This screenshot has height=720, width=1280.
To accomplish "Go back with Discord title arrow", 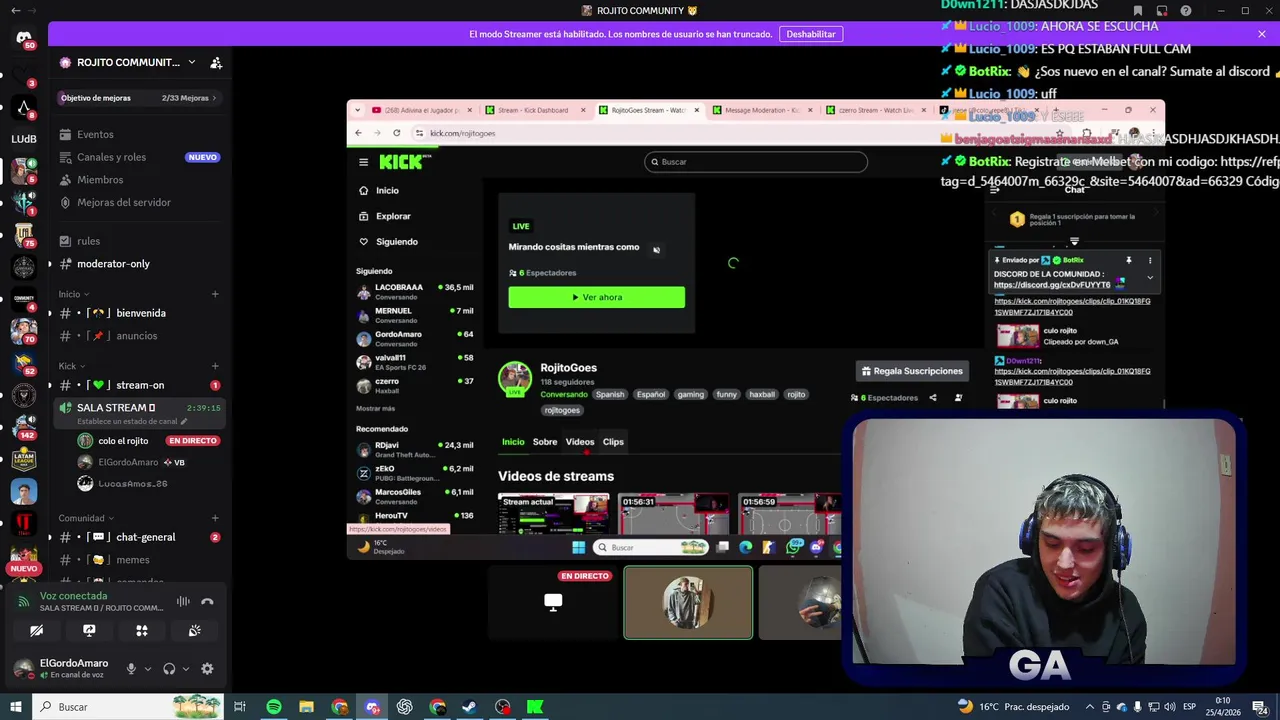I will point(15,11).
